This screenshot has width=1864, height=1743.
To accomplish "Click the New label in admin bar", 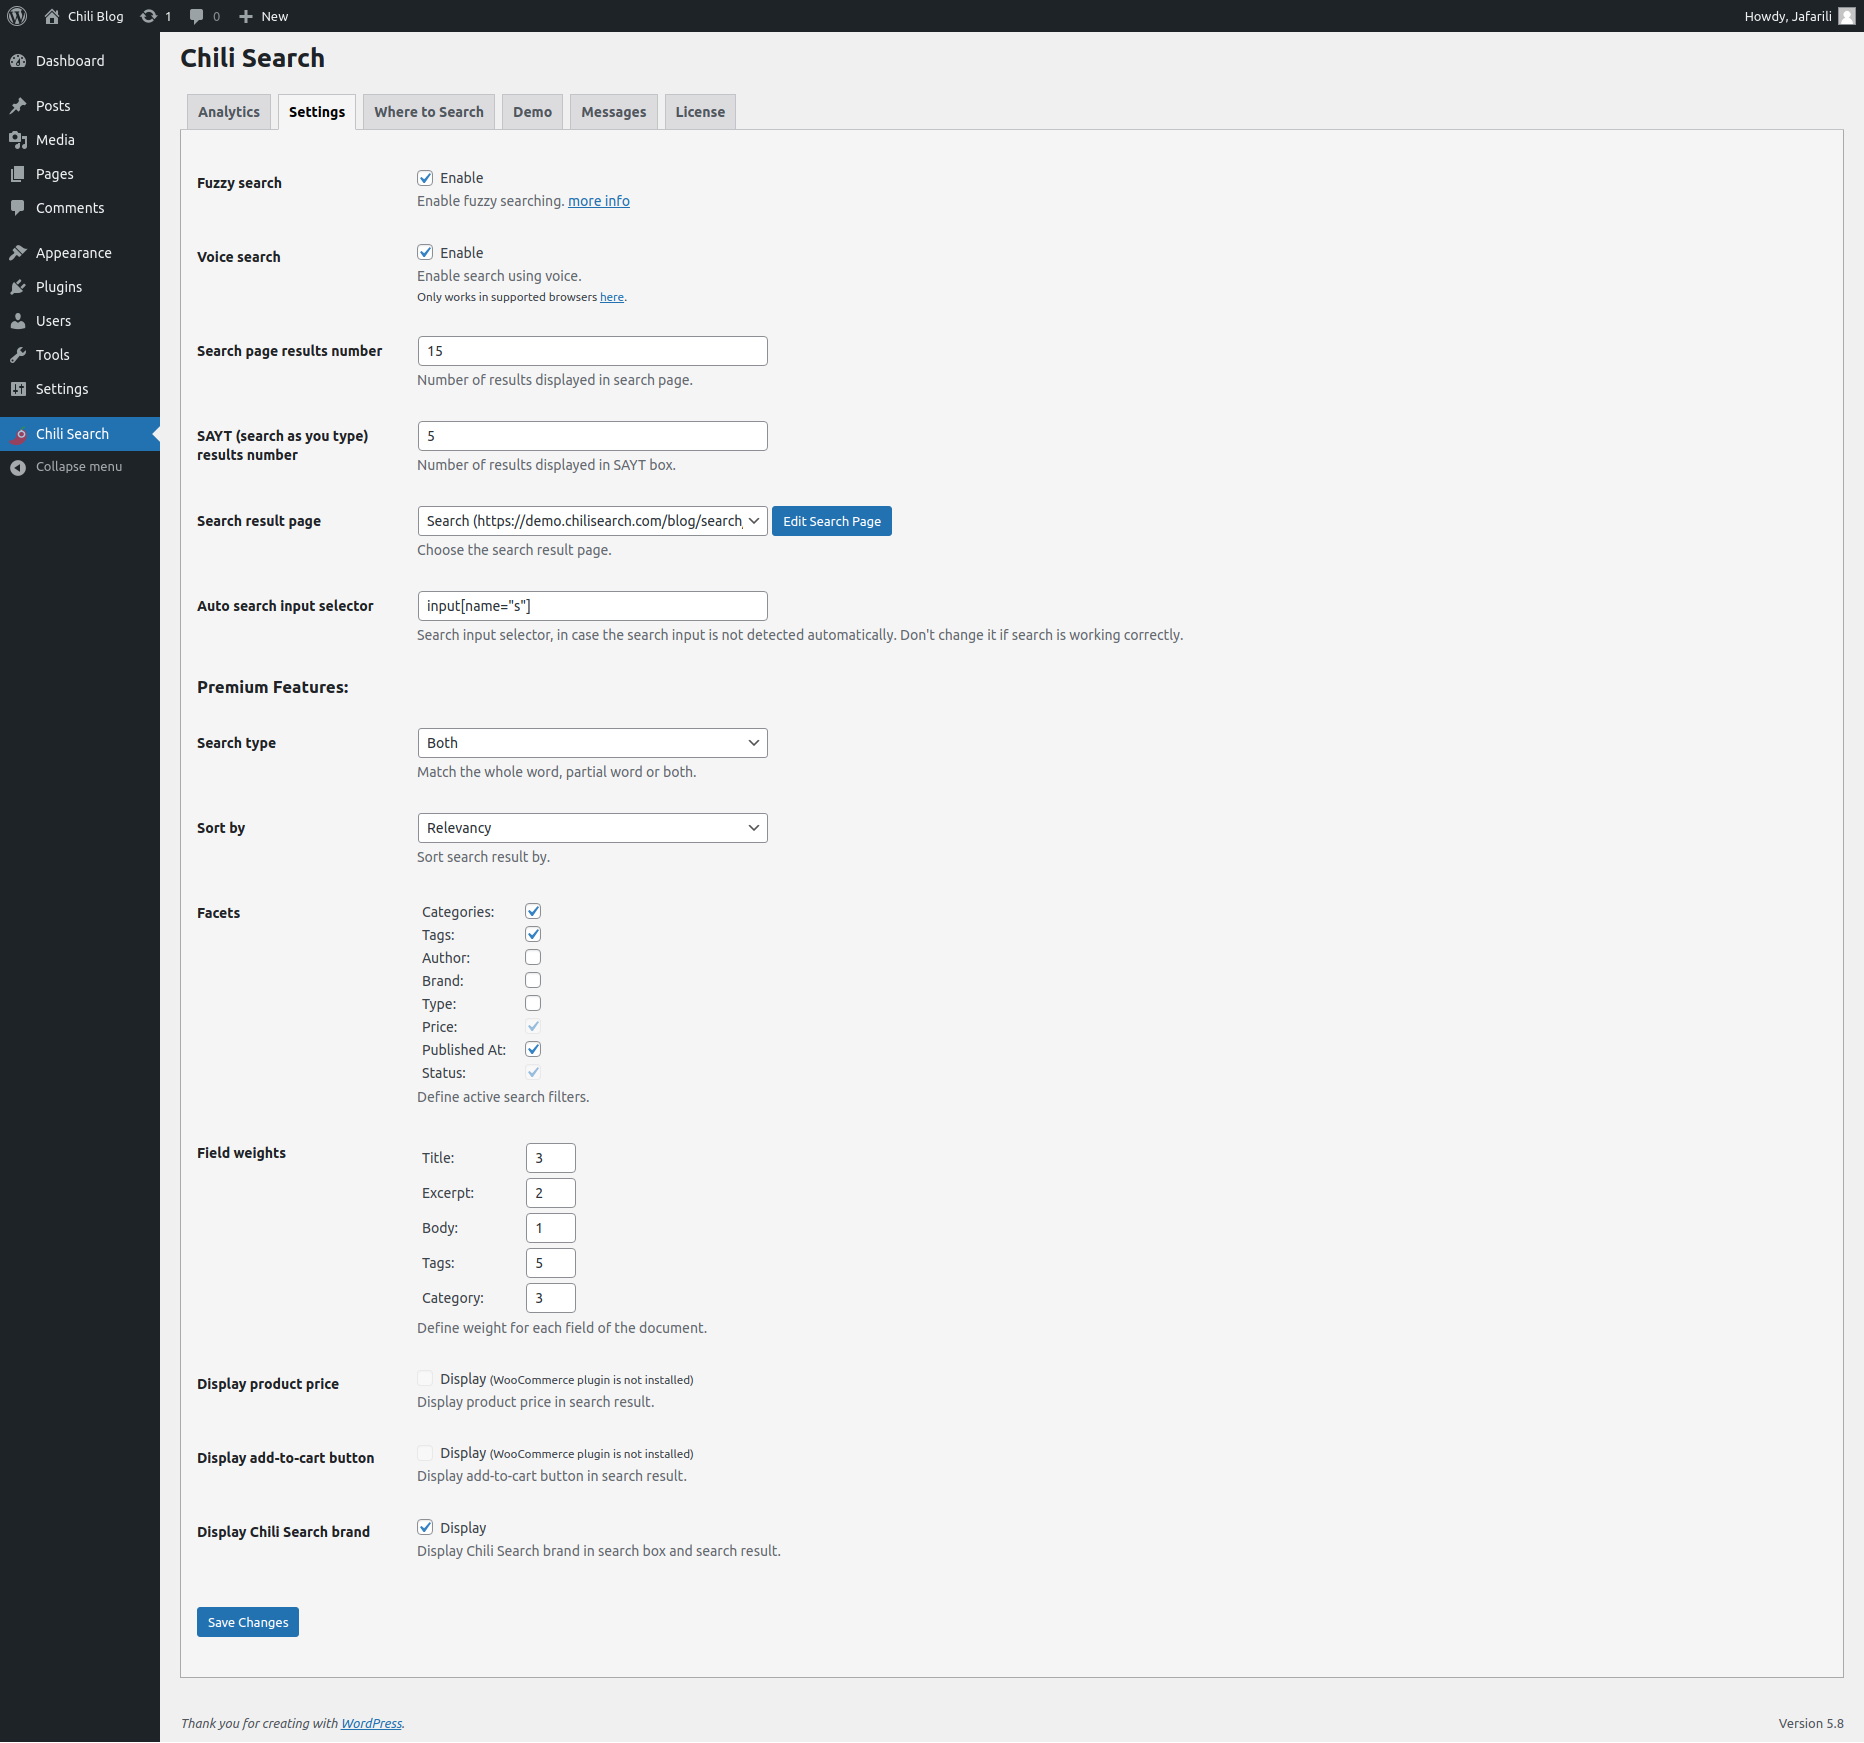I will 275,16.
